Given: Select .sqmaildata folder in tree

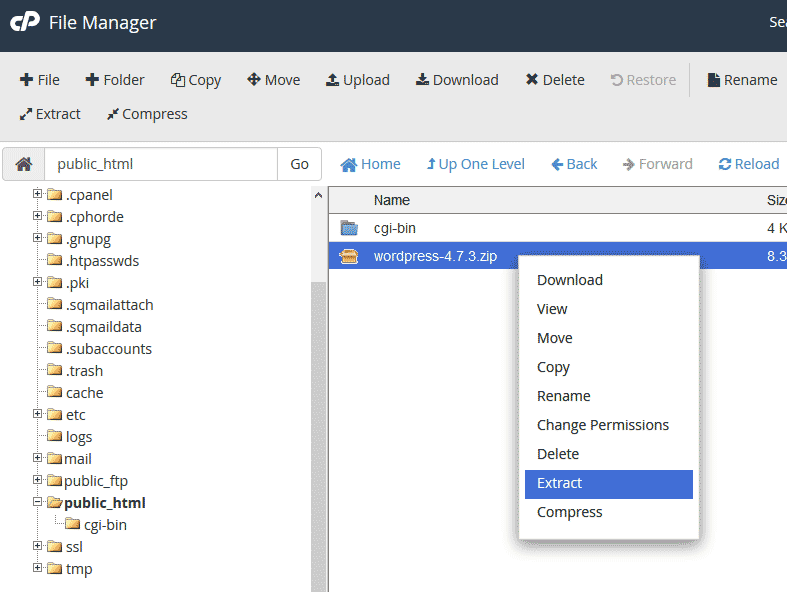Looking at the screenshot, I should (x=103, y=327).
